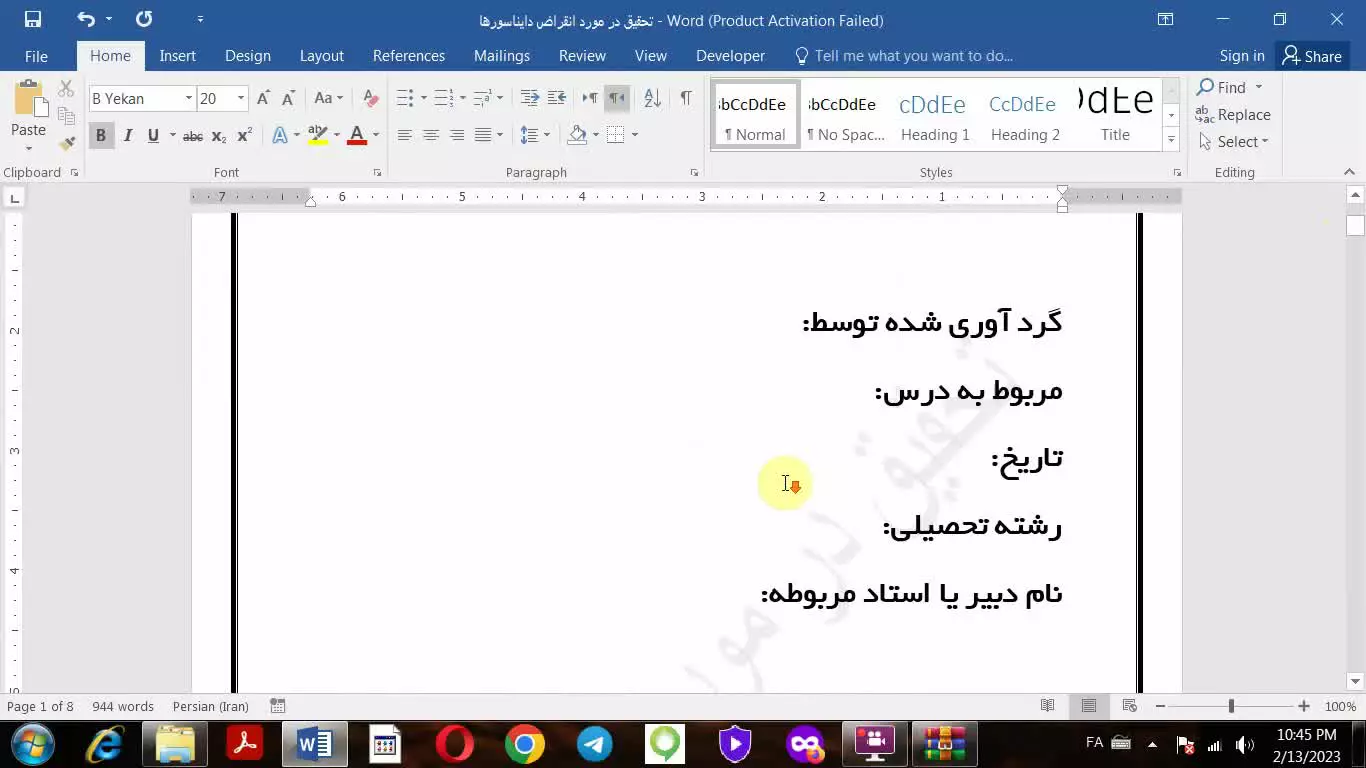The height and width of the screenshot is (768, 1366).
Task: Align text left
Action: tap(404, 135)
